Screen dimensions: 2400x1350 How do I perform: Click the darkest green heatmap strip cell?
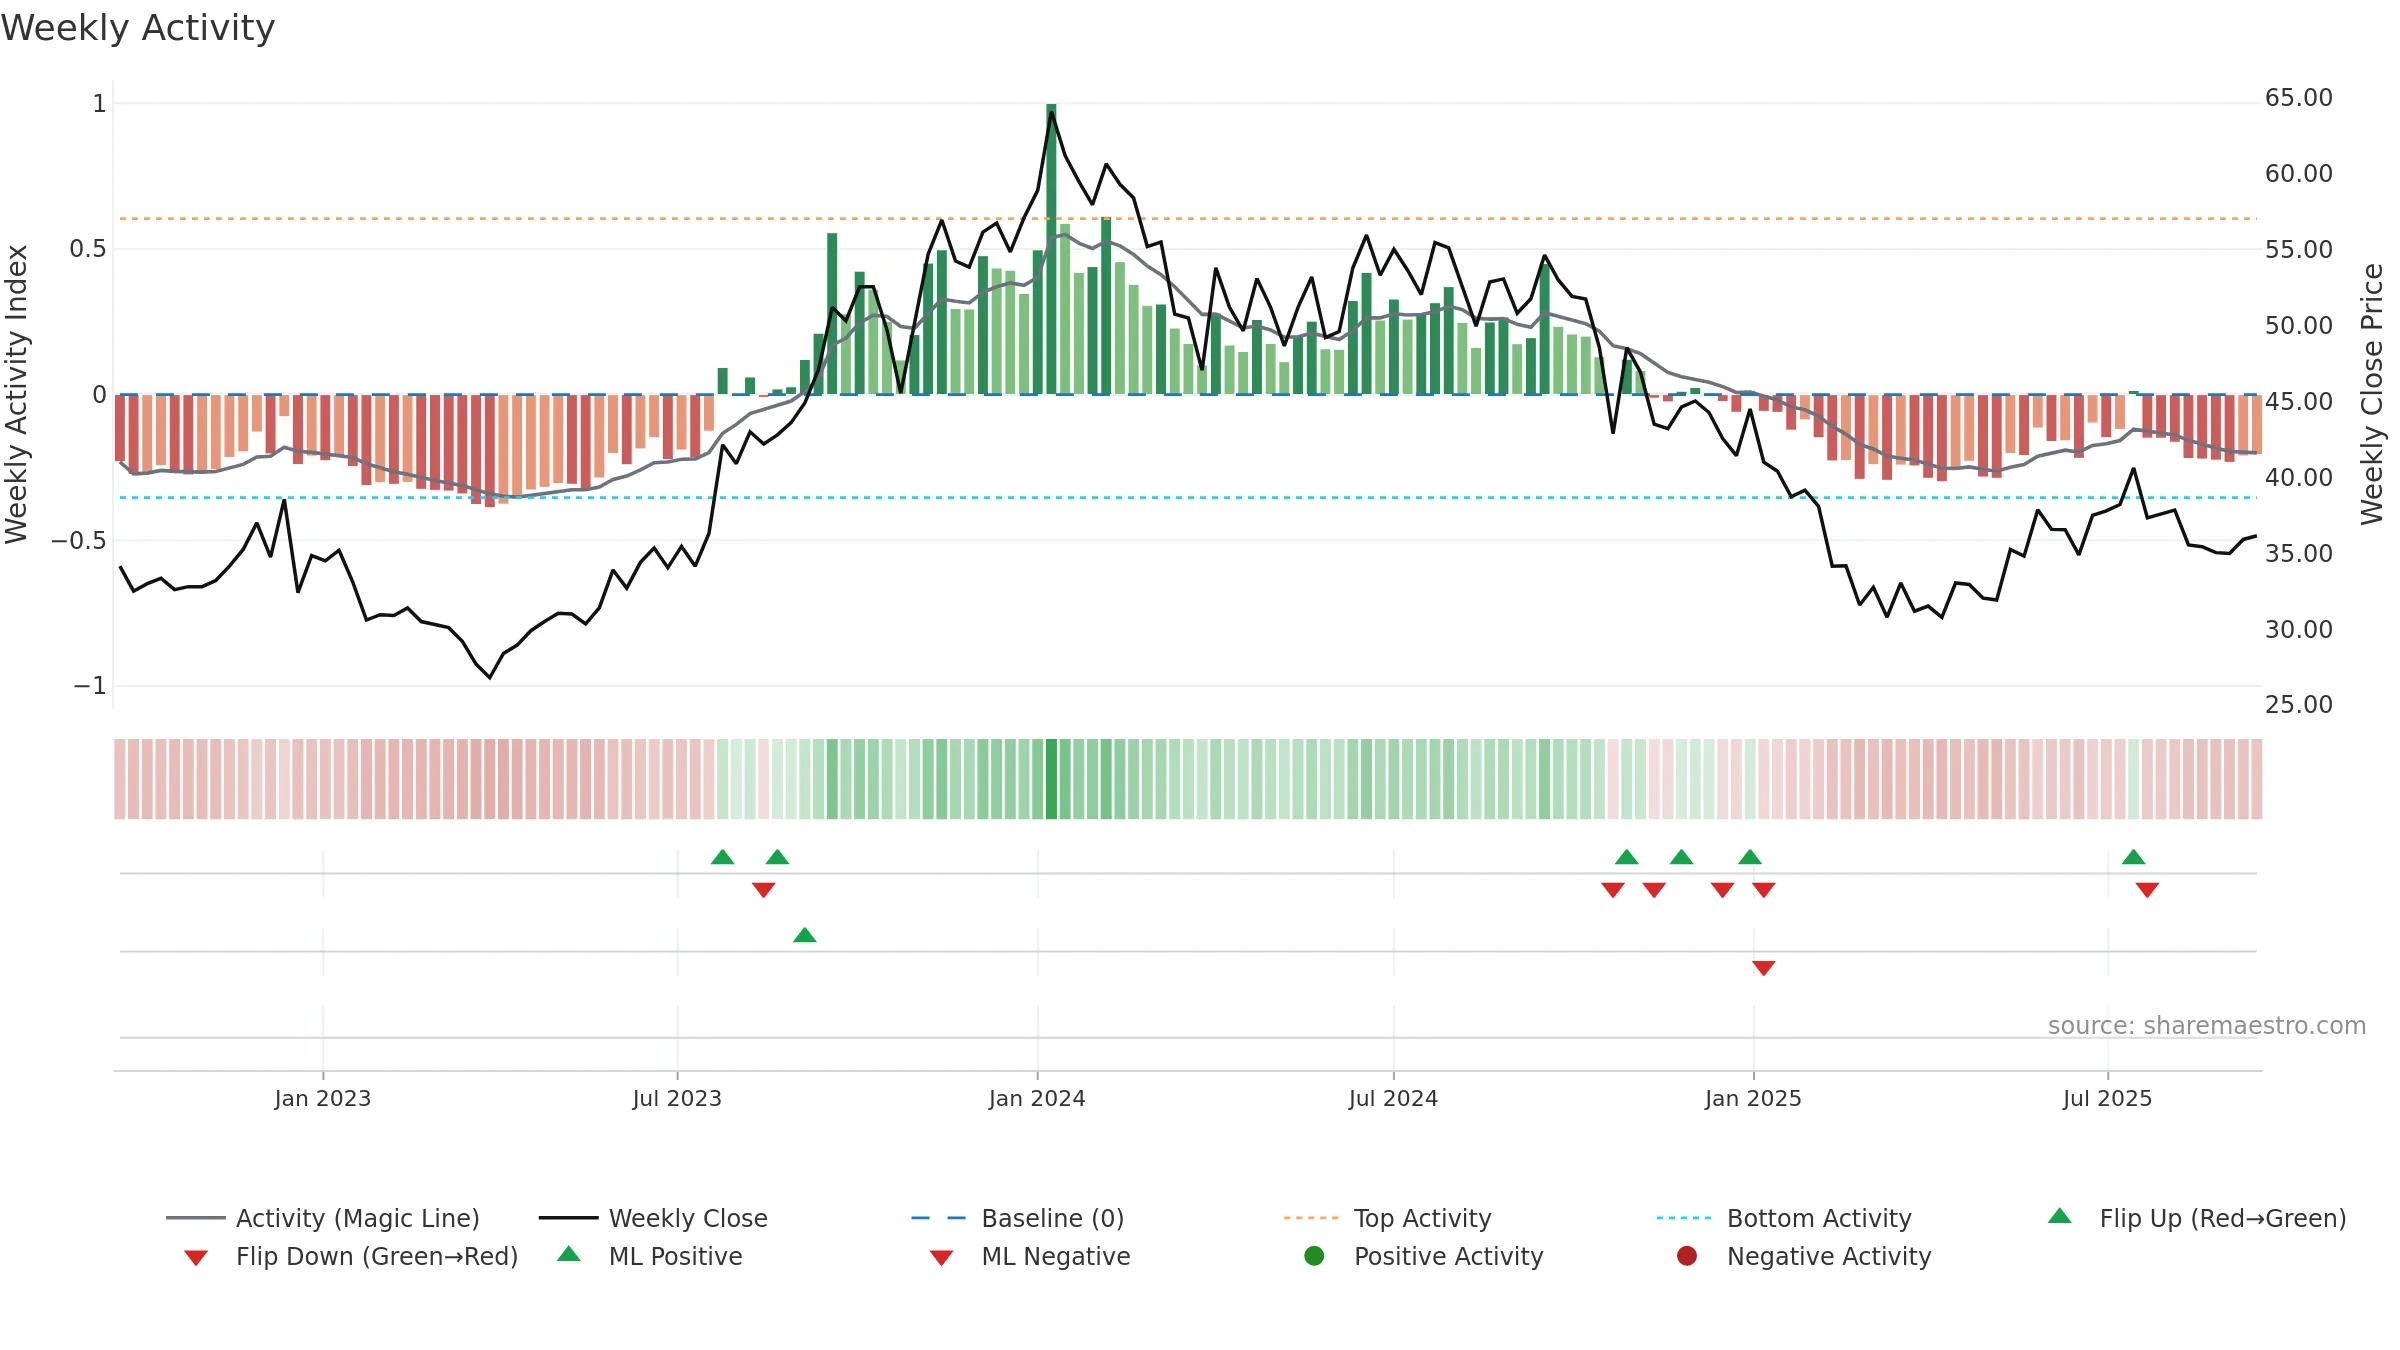1051,779
